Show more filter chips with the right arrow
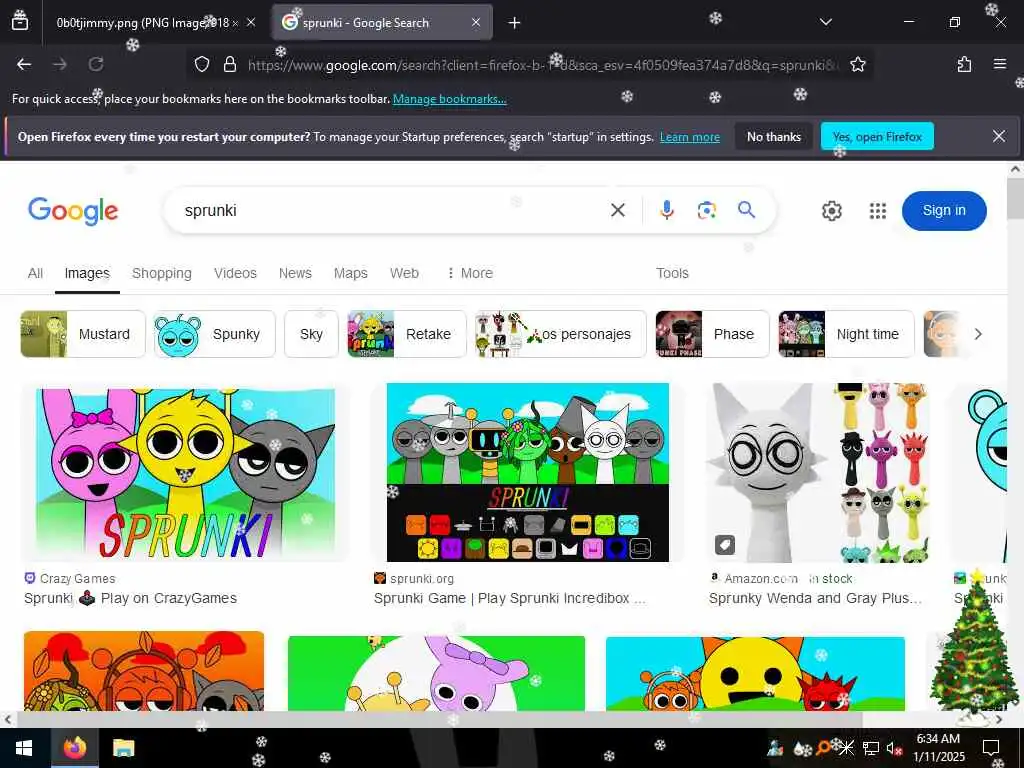Image resolution: width=1024 pixels, height=768 pixels. pos(978,334)
